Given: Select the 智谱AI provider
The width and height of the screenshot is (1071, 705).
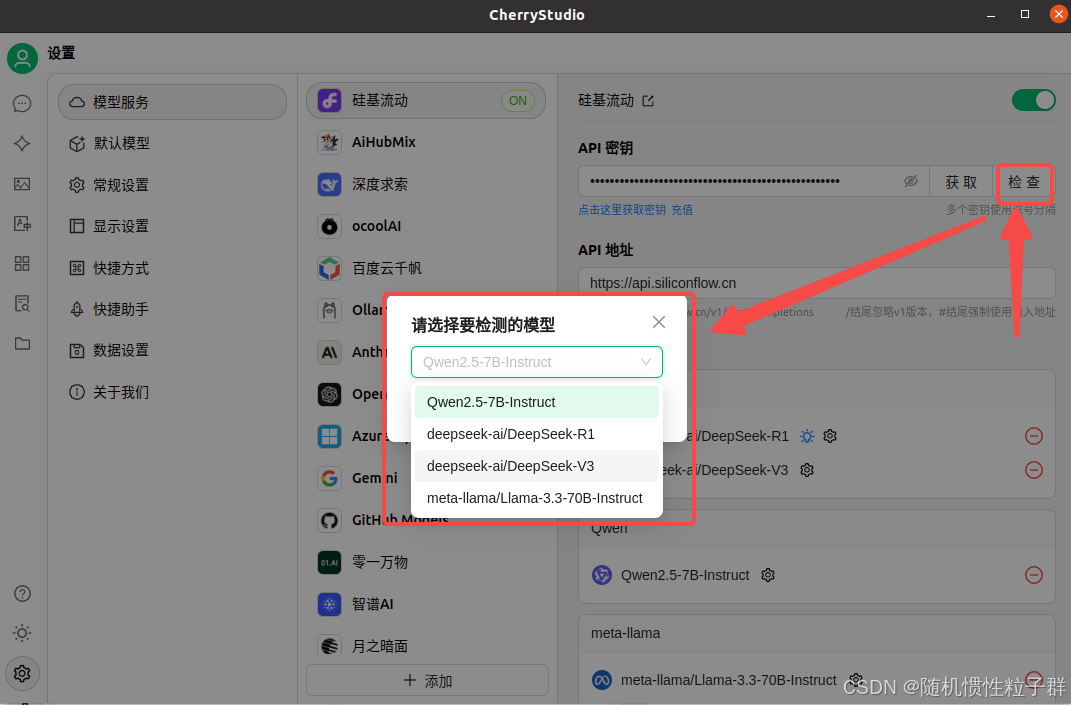Looking at the screenshot, I should coord(426,605).
